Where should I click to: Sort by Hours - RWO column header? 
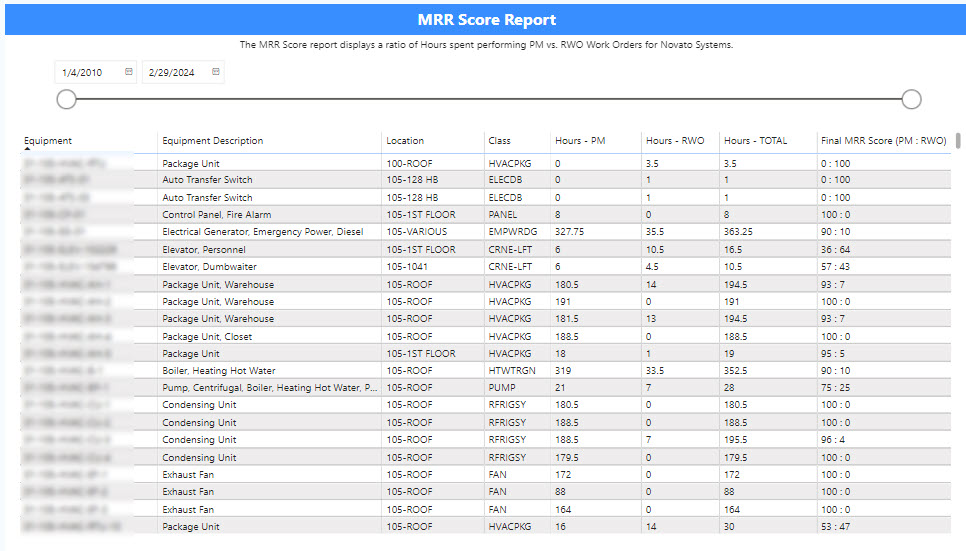coord(675,141)
